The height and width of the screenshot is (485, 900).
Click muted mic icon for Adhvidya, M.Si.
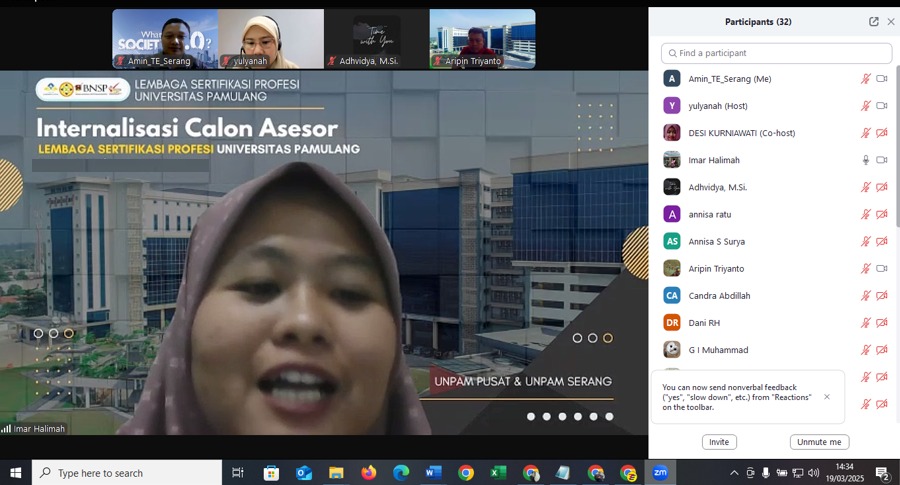[x=866, y=187]
